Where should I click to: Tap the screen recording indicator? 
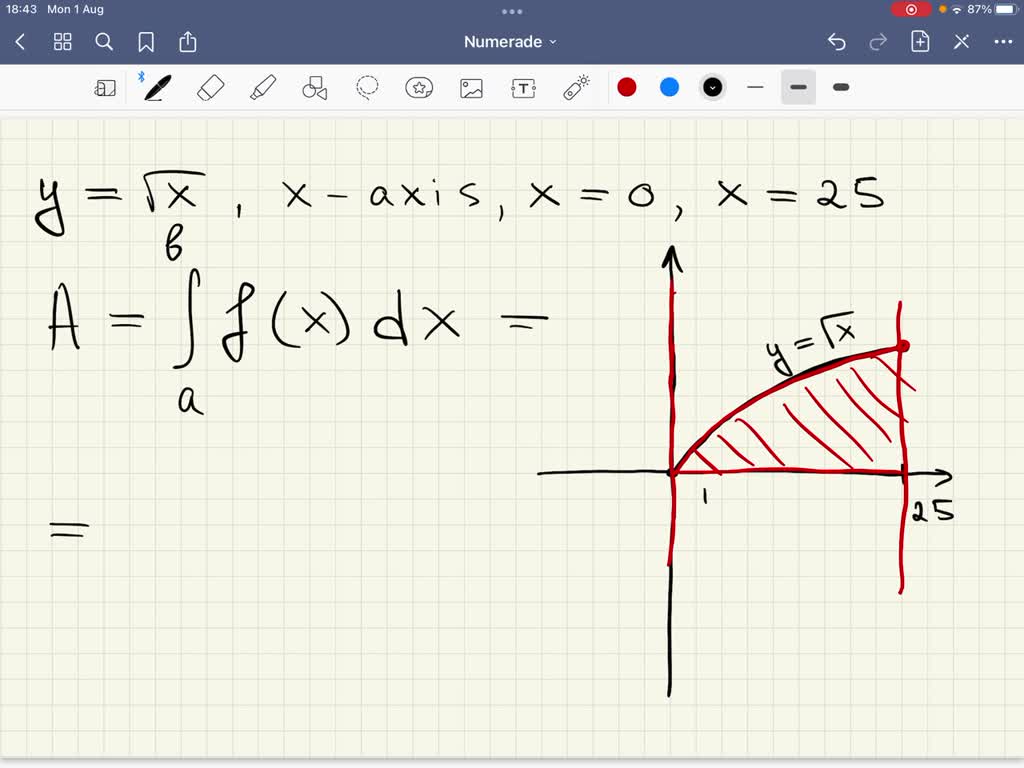coord(909,9)
